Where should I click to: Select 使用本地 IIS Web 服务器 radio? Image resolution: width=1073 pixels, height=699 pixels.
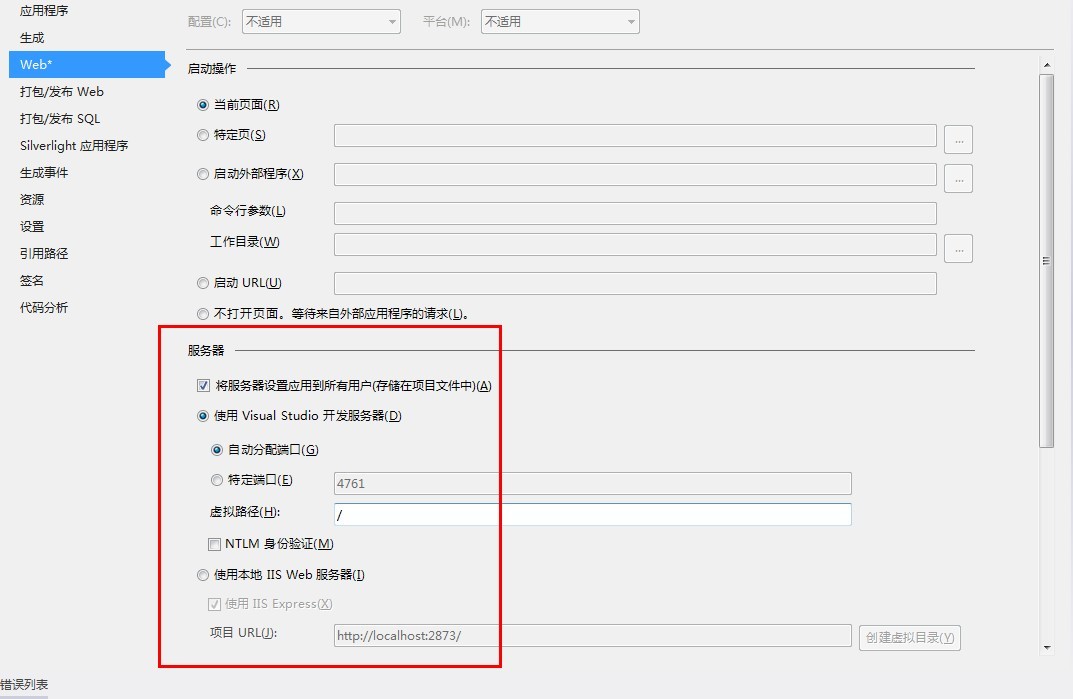[x=203, y=575]
